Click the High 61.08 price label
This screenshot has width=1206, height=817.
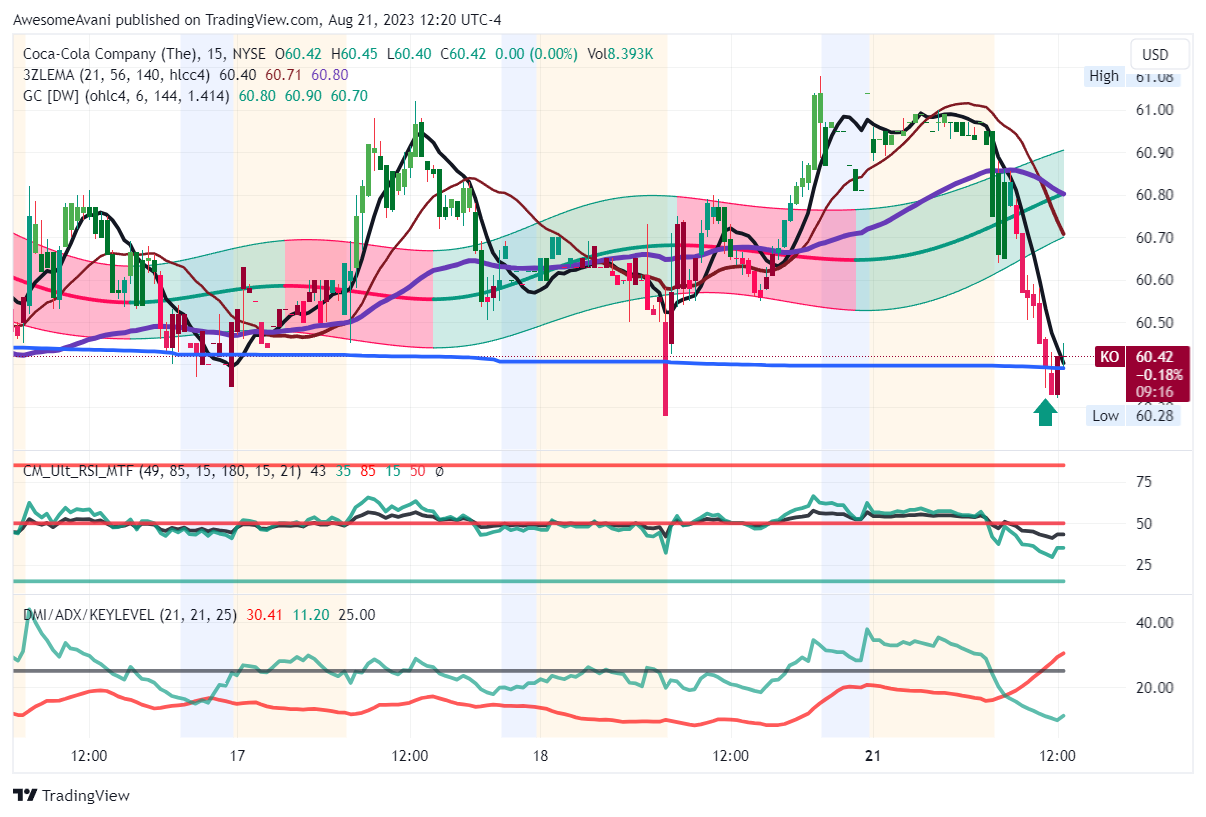coord(1133,77)
